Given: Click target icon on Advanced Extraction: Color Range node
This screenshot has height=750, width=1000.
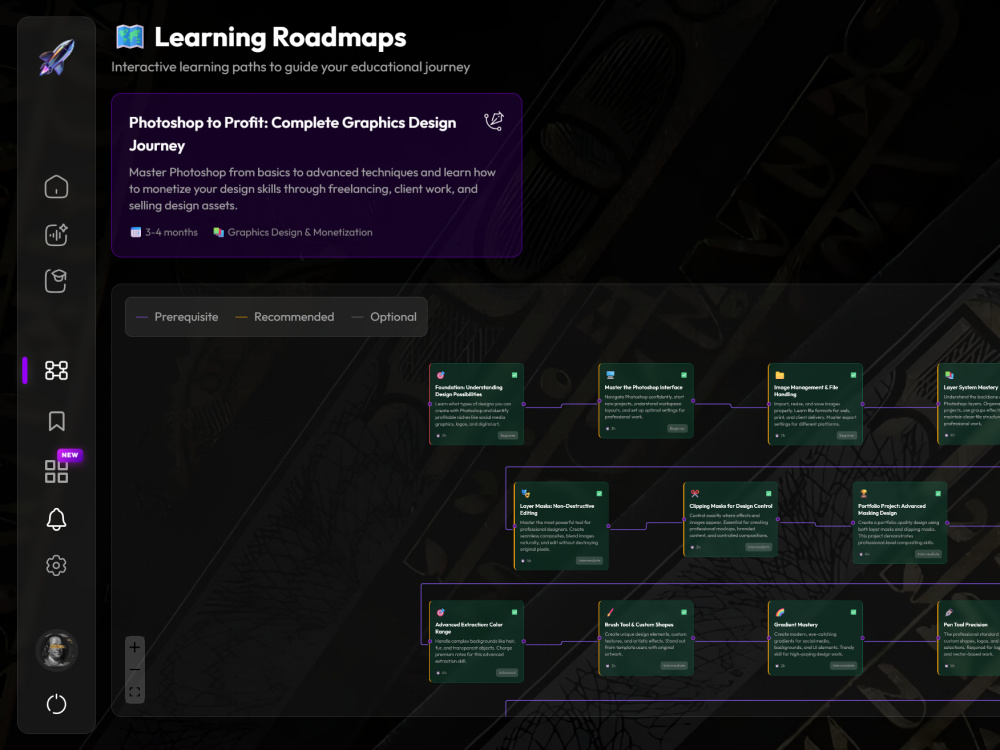Looking at the screenshot, I should 440,612.
